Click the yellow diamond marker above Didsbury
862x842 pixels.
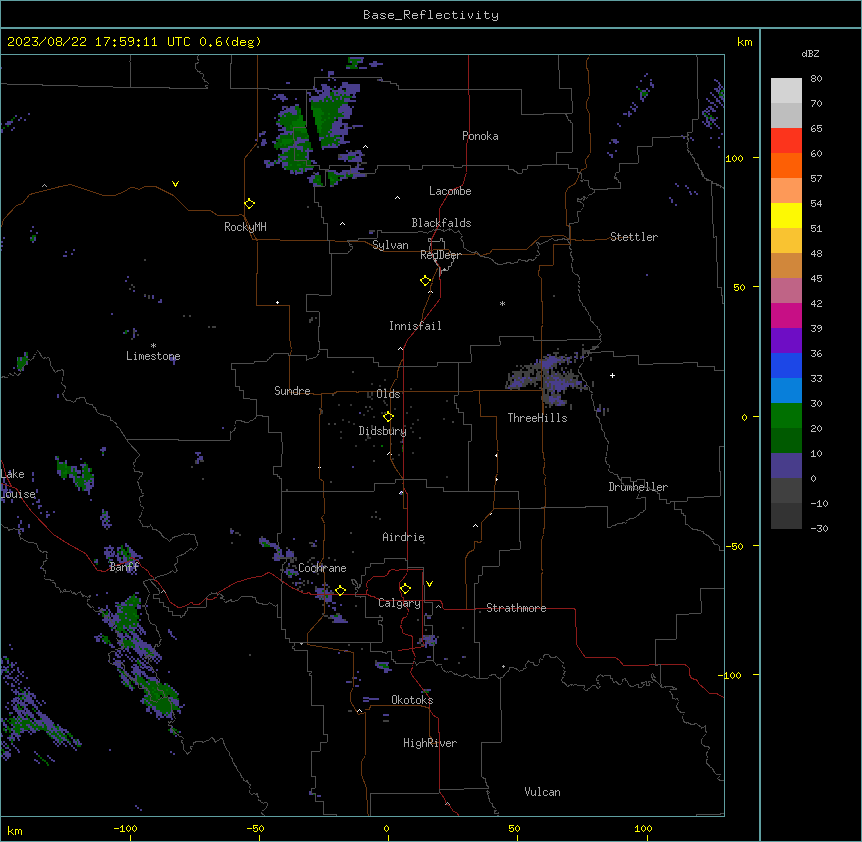click(x=388, y=417)
